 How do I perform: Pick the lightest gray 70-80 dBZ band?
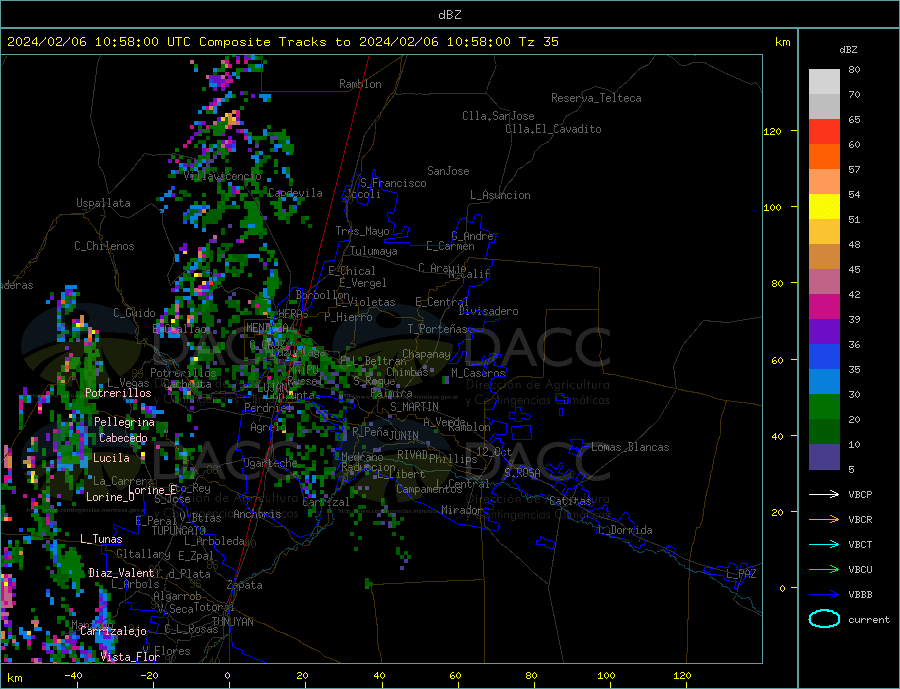(x=824, y=82)
